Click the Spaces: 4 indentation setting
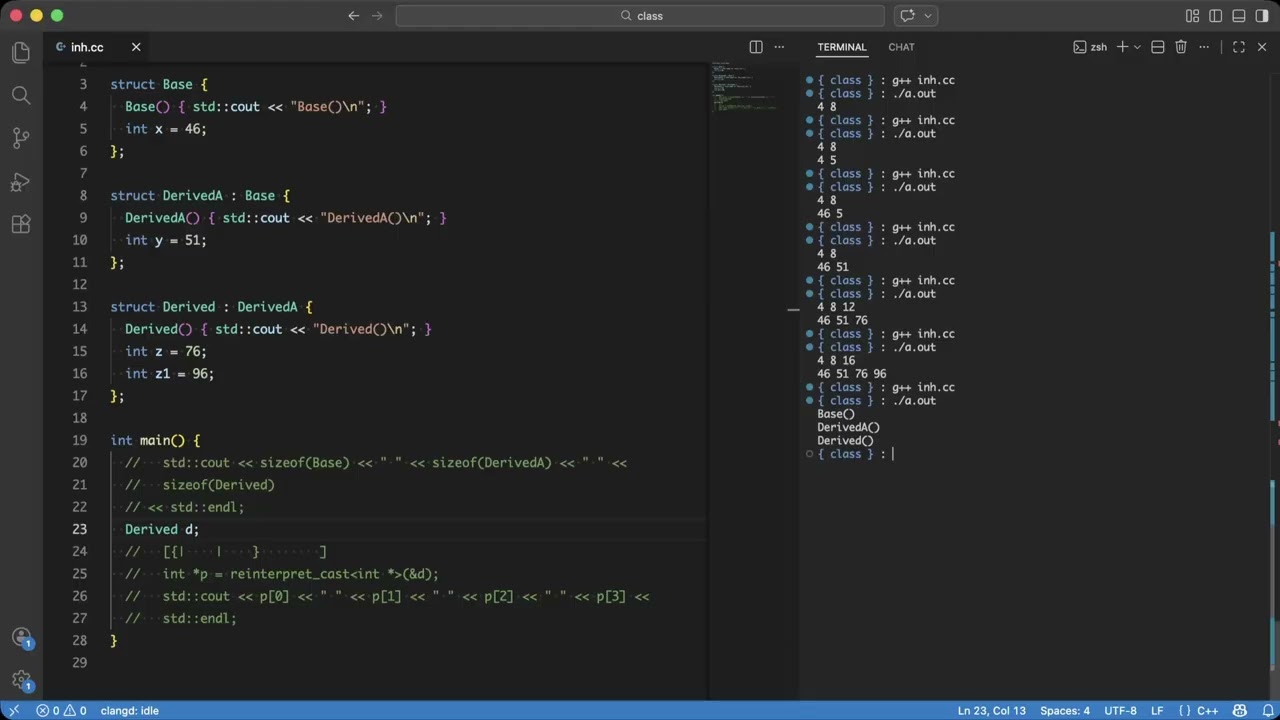This screenshot has width=1280, height=720. click(x=1065, y=711)
